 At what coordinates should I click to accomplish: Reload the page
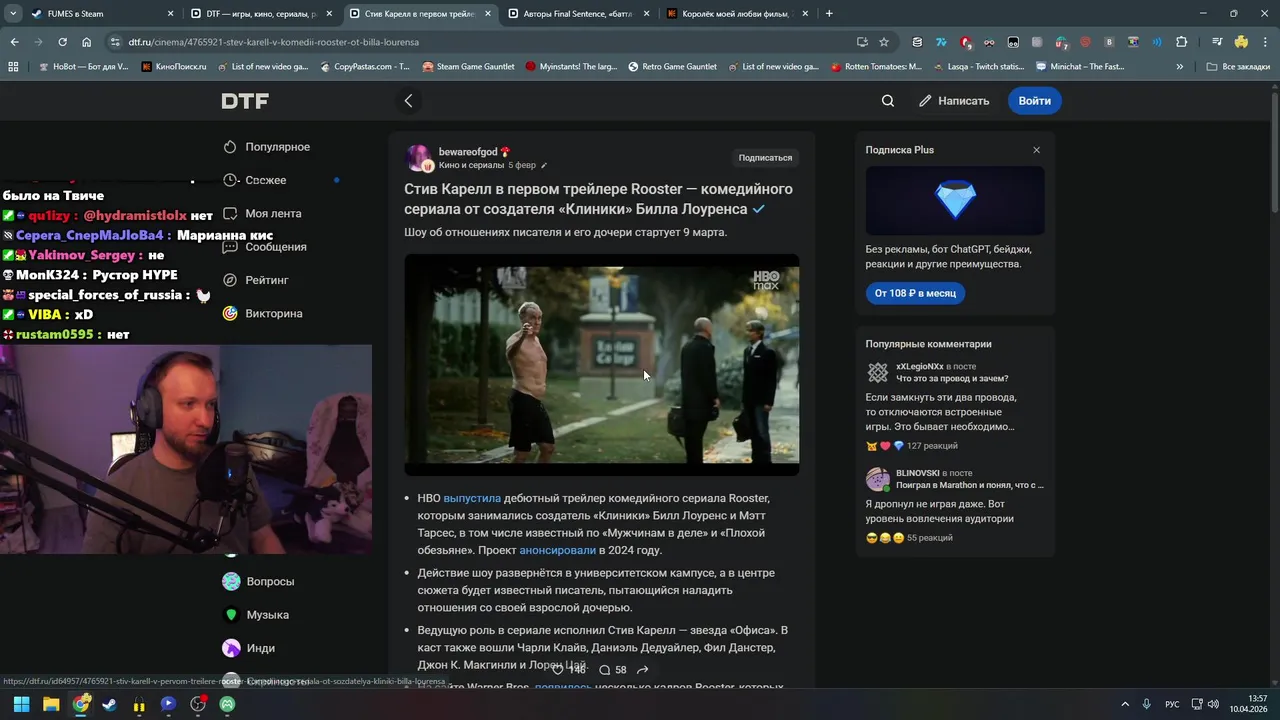coord(62,42)
